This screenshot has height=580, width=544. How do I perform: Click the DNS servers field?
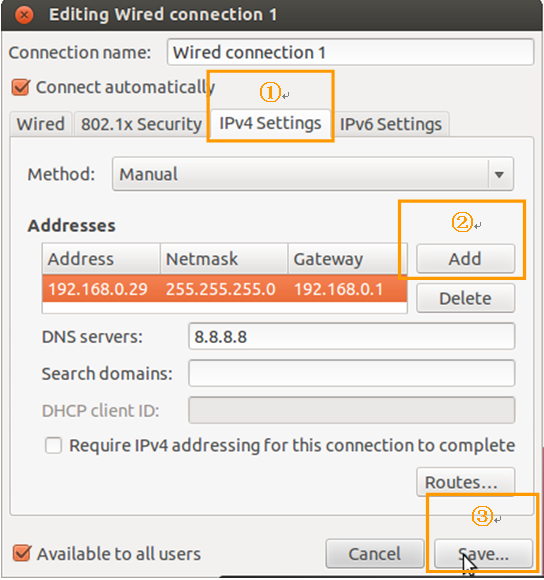[x=351, y=336]
